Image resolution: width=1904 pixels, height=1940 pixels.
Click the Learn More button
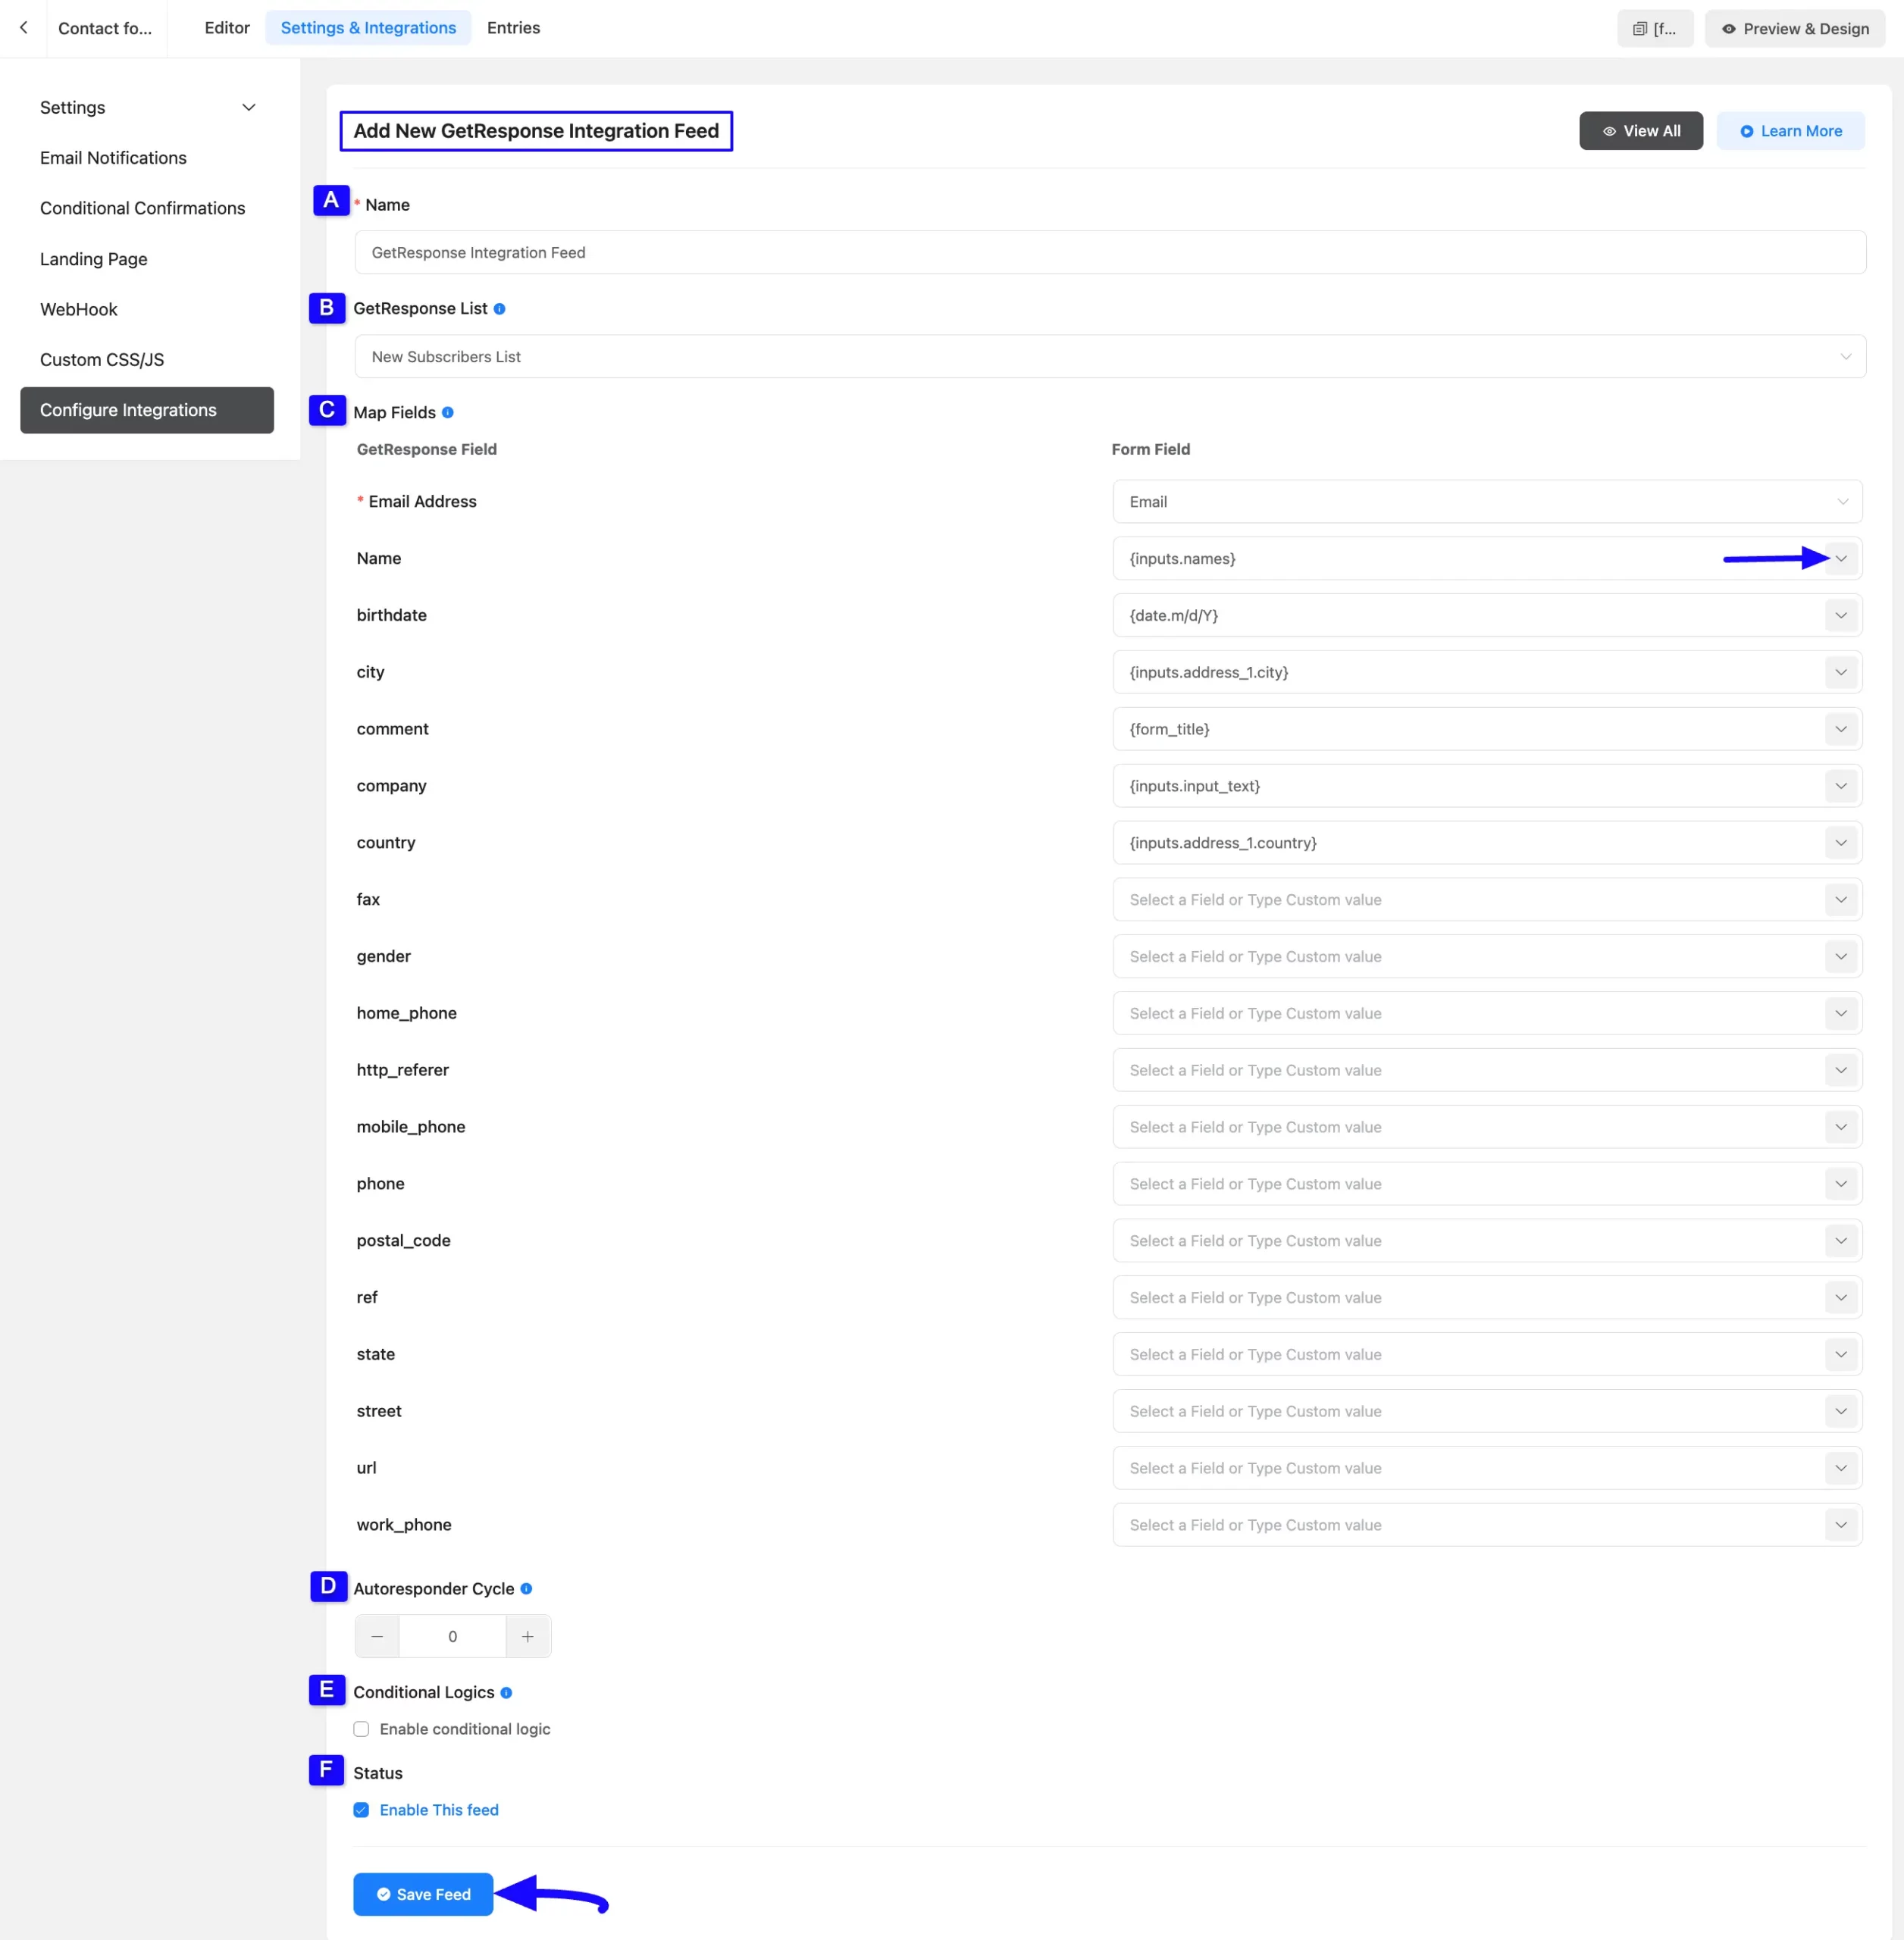point(1790,131)
